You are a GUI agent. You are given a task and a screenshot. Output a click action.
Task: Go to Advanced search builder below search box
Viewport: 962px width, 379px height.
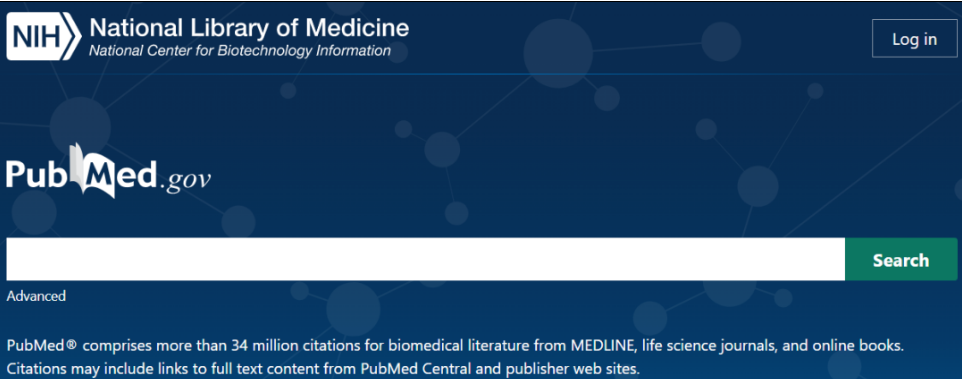pos(36,296)
